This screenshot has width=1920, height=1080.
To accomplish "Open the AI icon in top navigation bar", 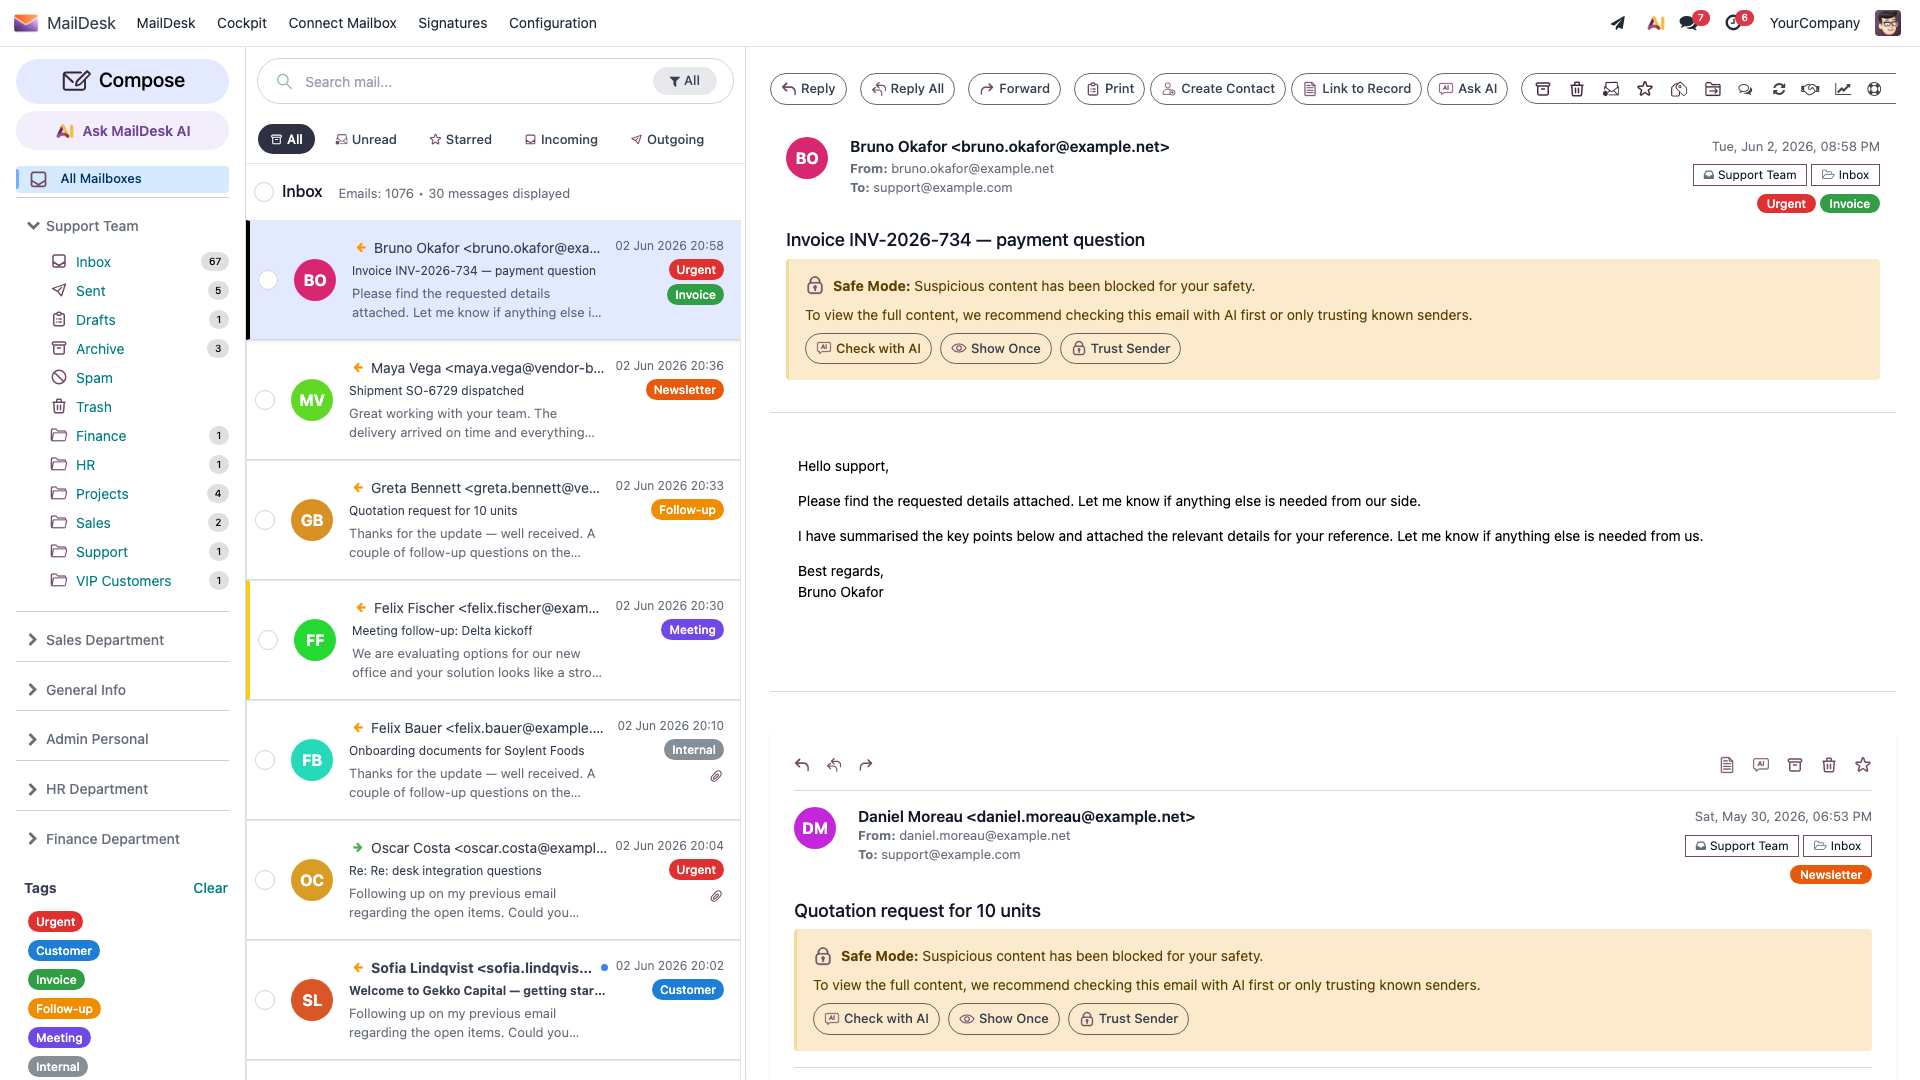I will 1656,23.
